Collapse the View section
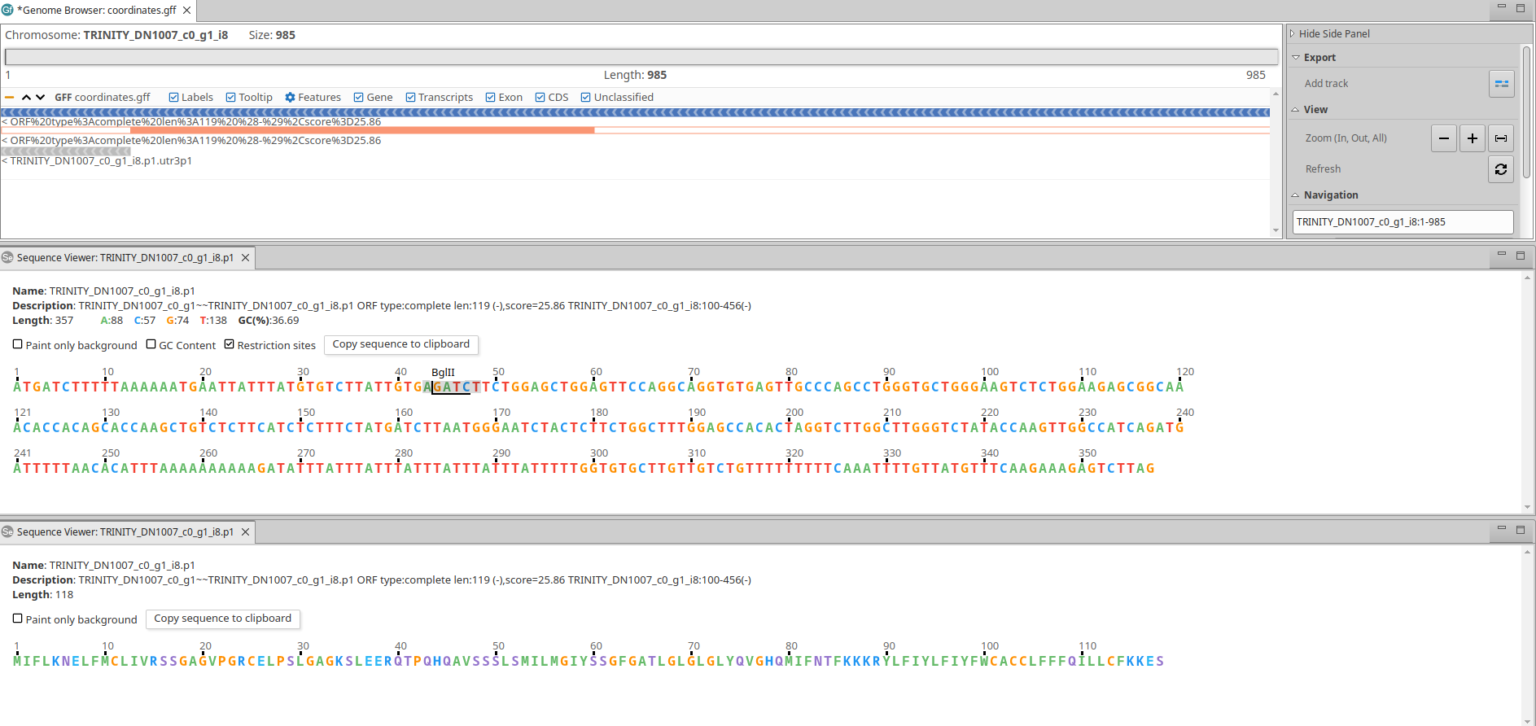1536x726 pixels. 1295,109
